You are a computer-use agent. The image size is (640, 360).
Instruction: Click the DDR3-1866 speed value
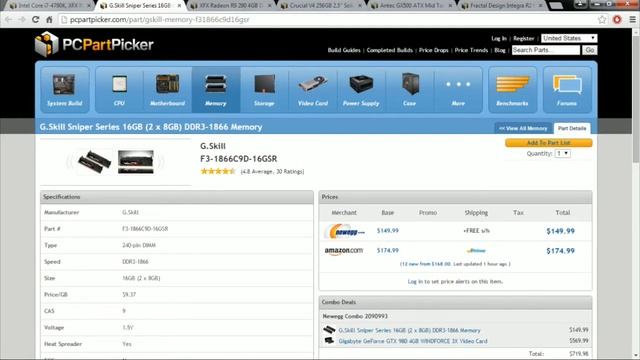[x=135, y=262]
